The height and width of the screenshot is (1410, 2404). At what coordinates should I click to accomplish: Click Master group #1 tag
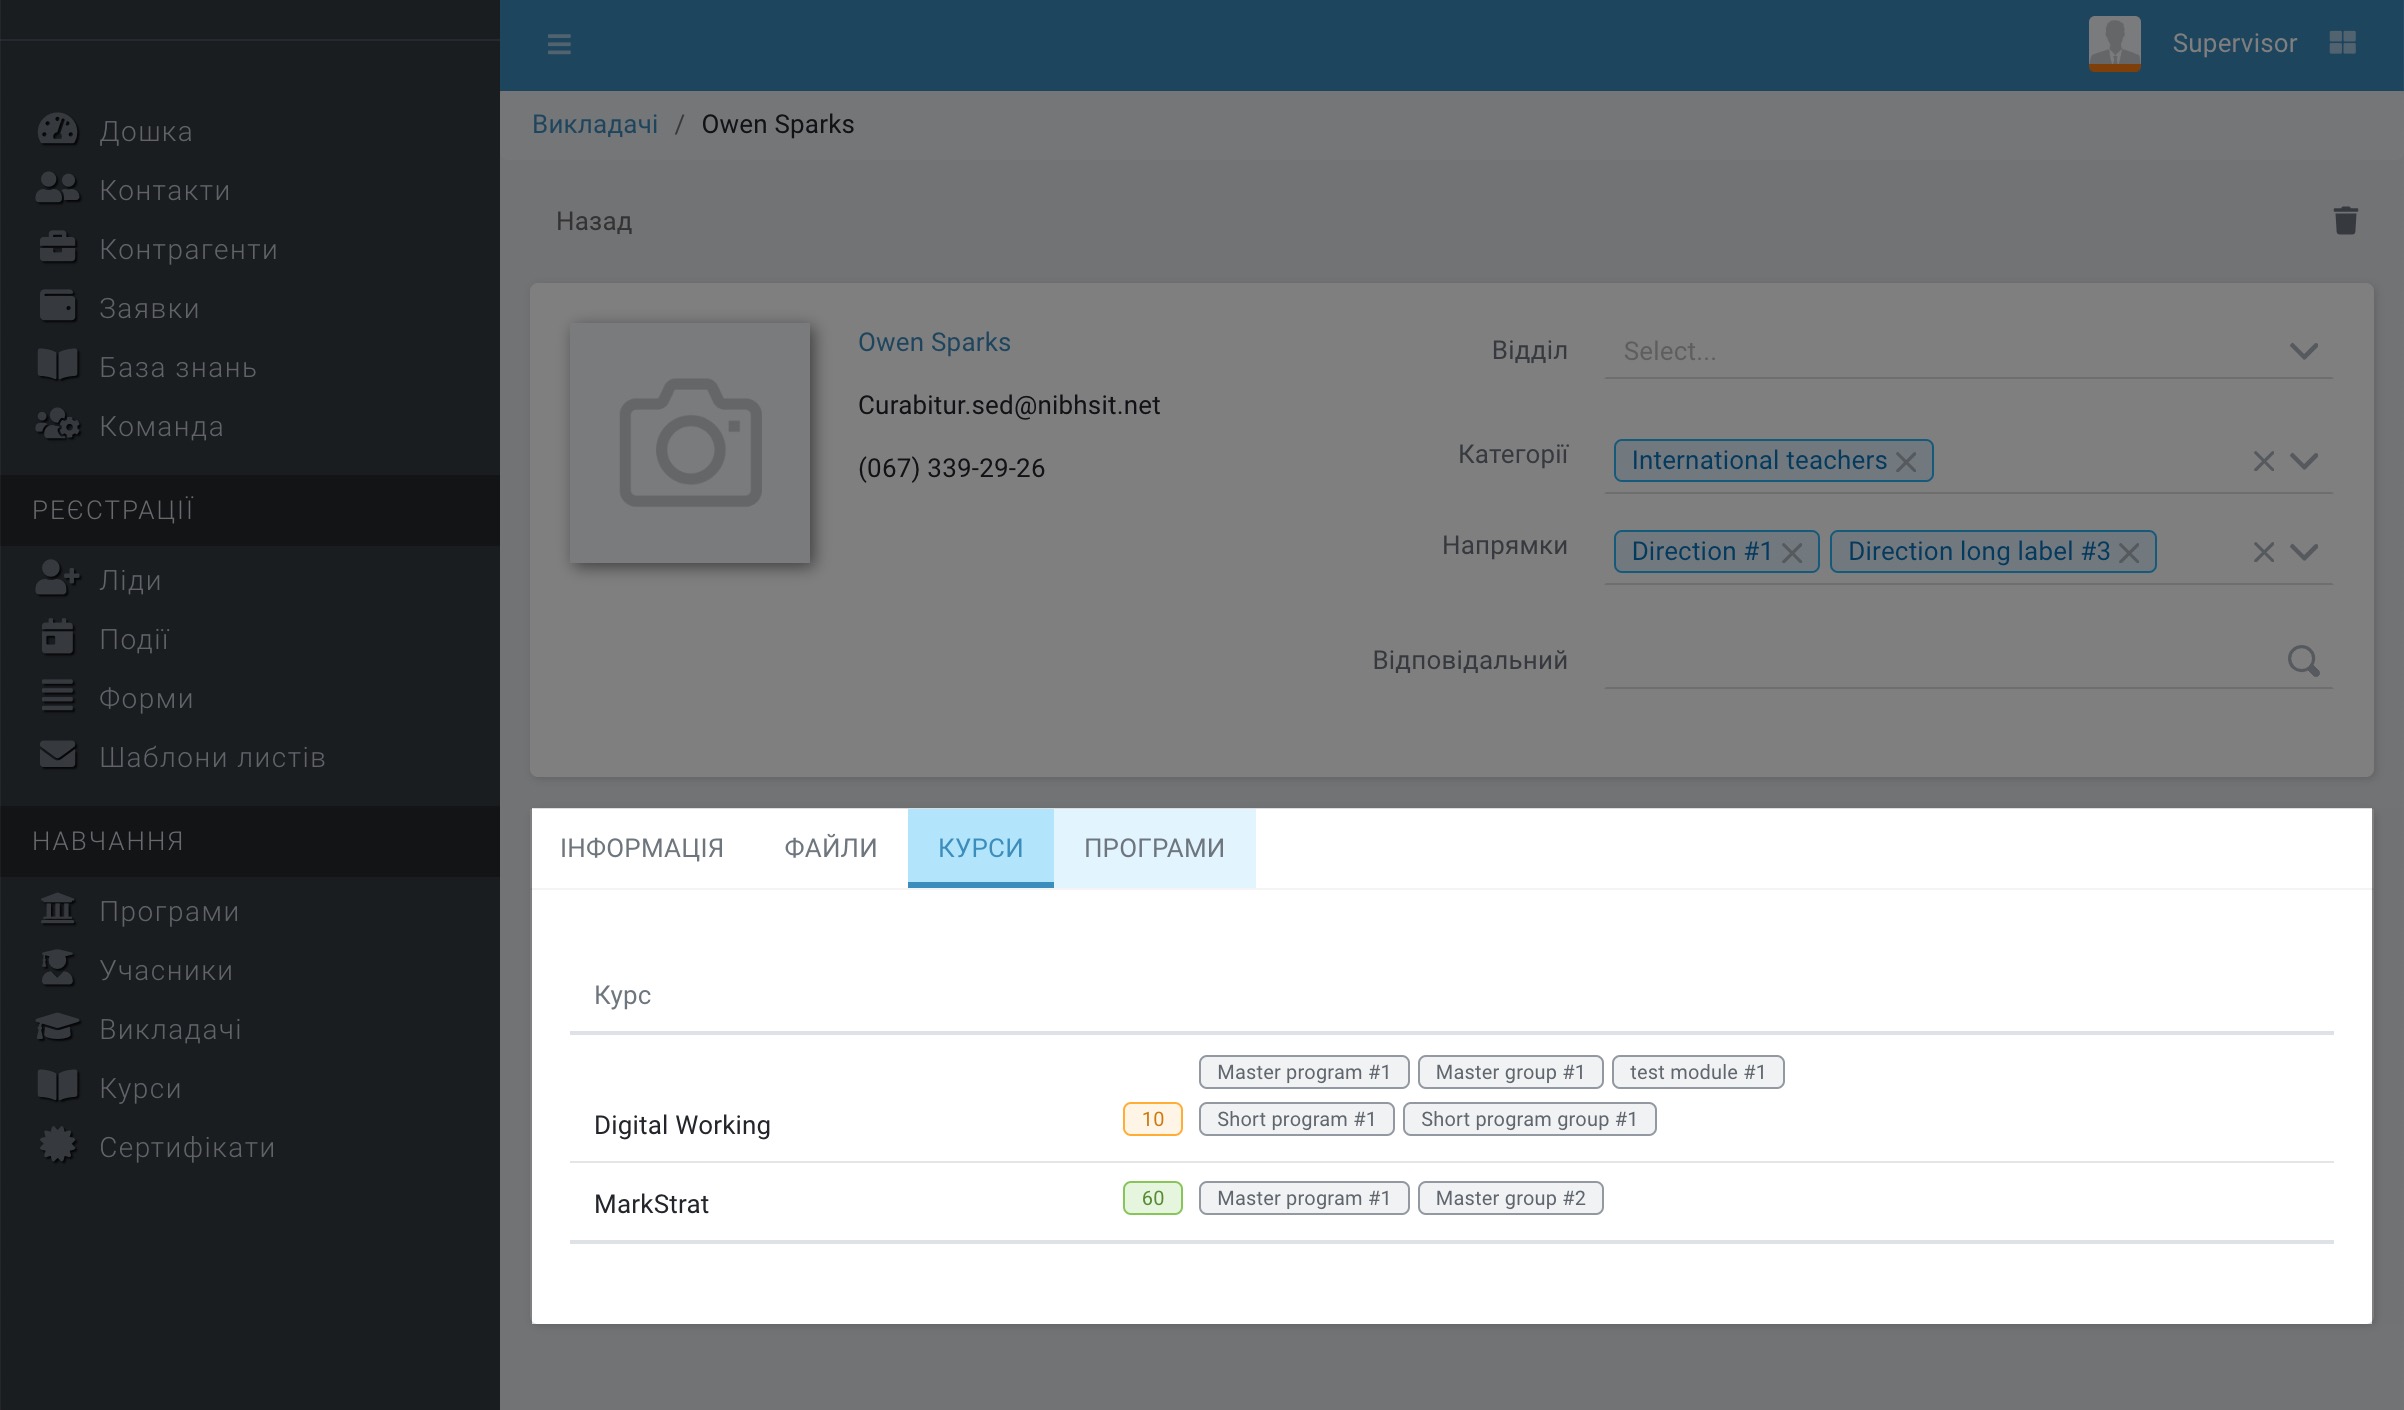[1511, 1072]
